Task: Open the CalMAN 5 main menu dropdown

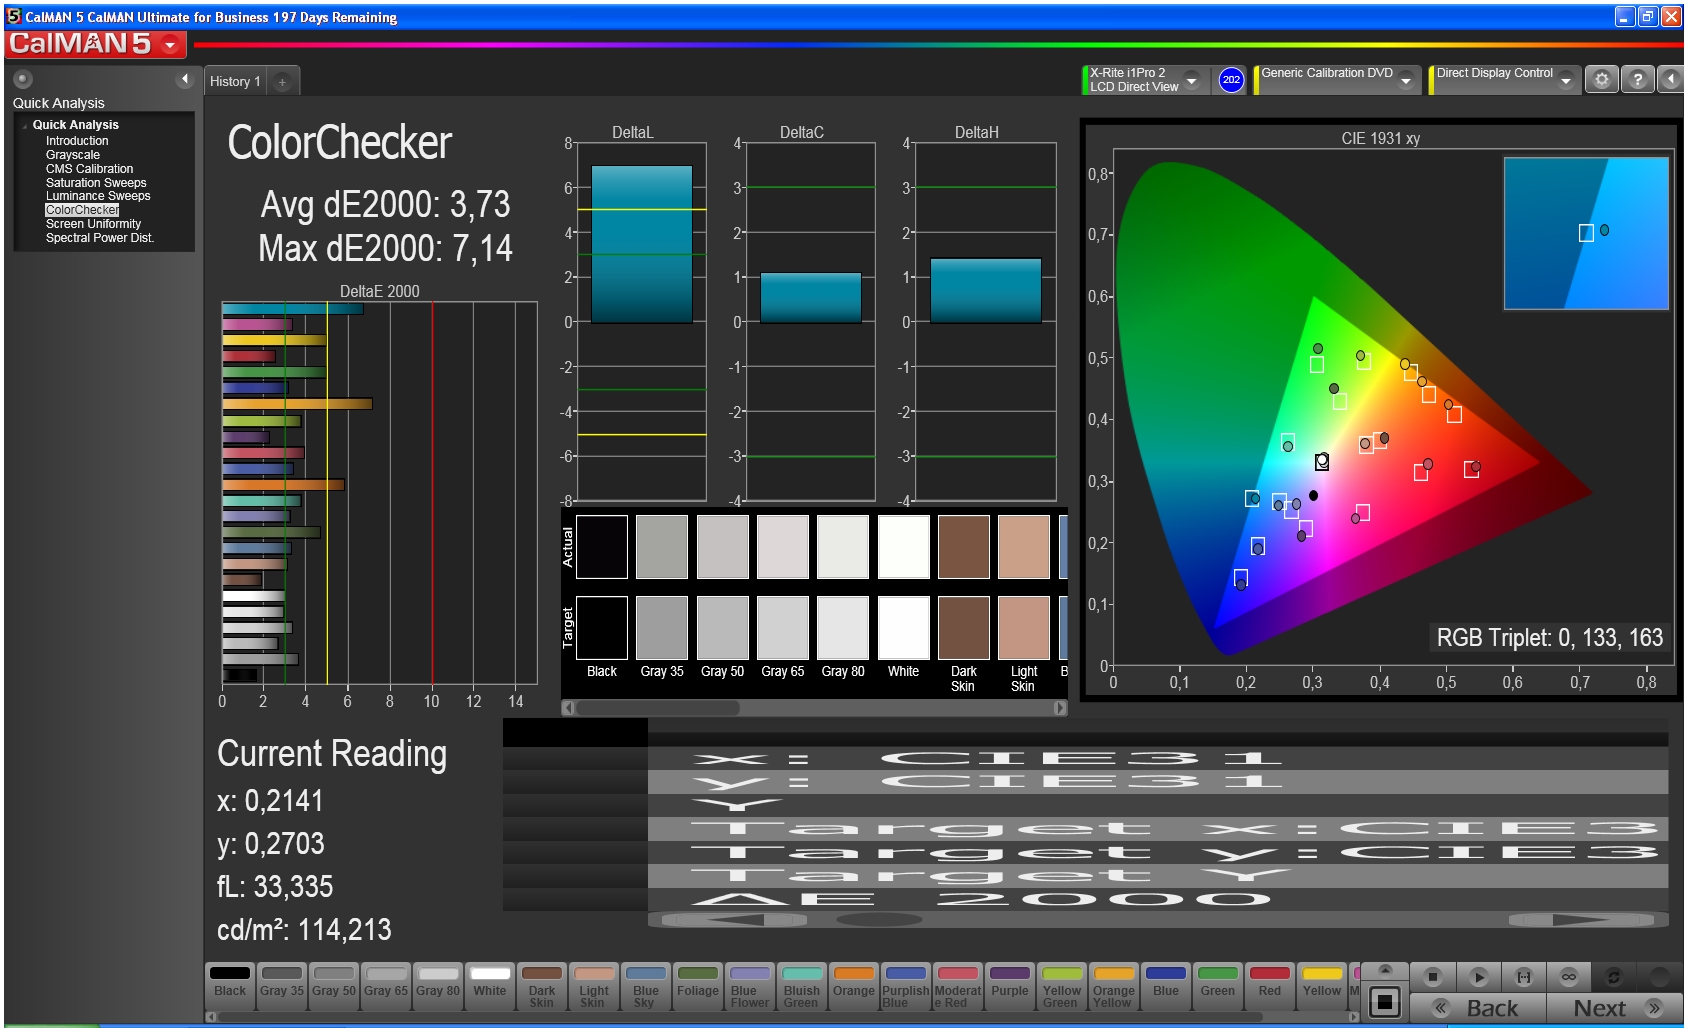Action: (x=170, y=44)
